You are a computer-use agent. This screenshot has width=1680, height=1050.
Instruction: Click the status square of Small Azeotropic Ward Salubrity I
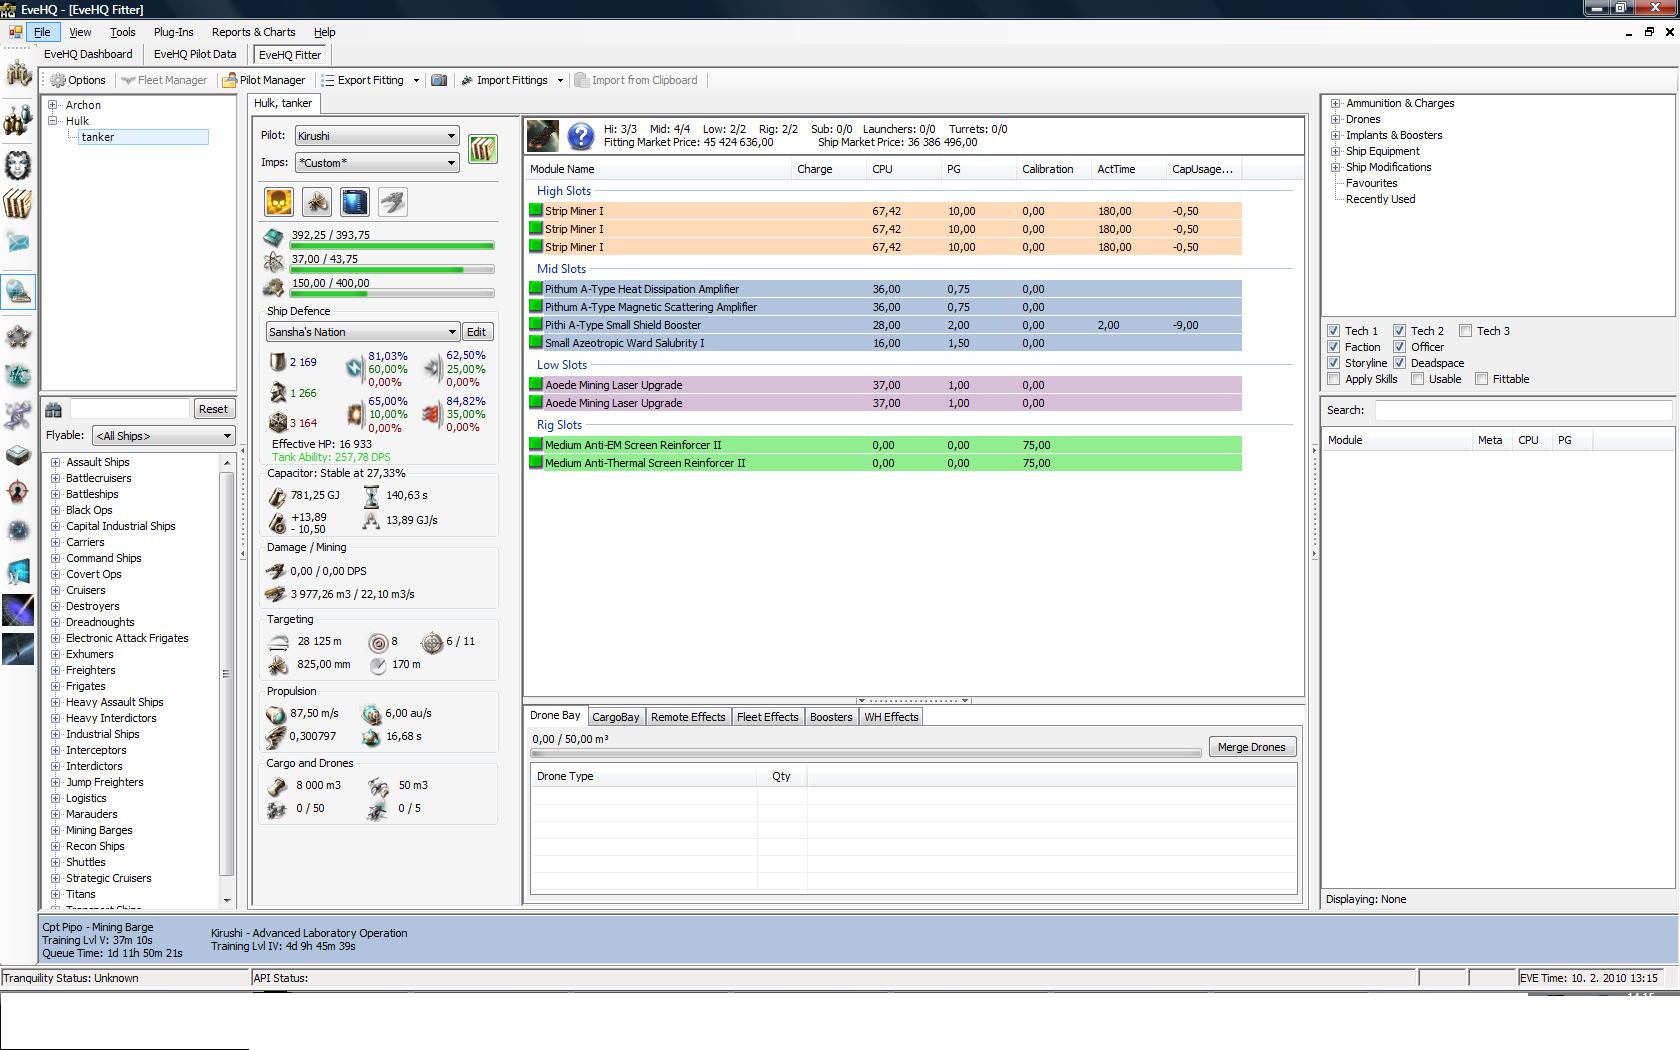tap(536, 343)
